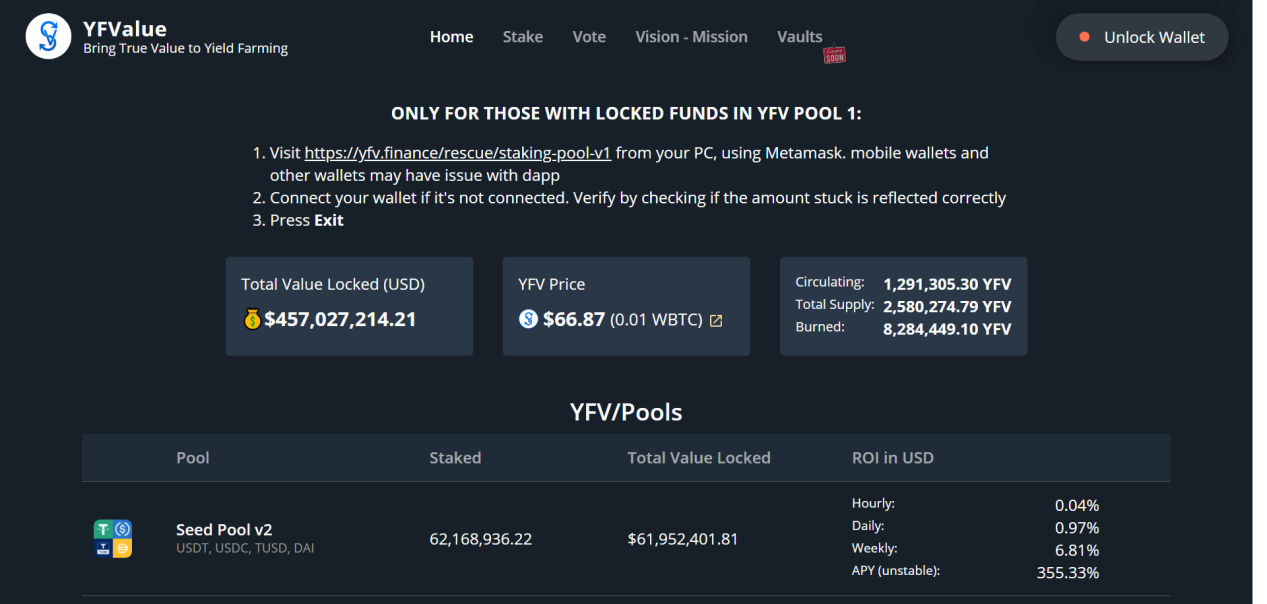Click the YFV coin icon beside $66.87

coord(528,319)
